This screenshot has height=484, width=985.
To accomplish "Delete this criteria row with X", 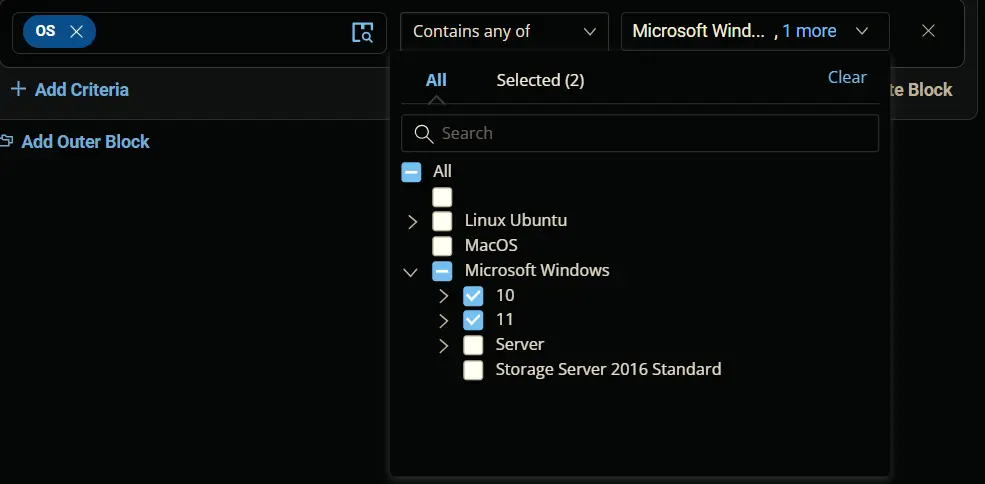I will click(x=928, y=31).
